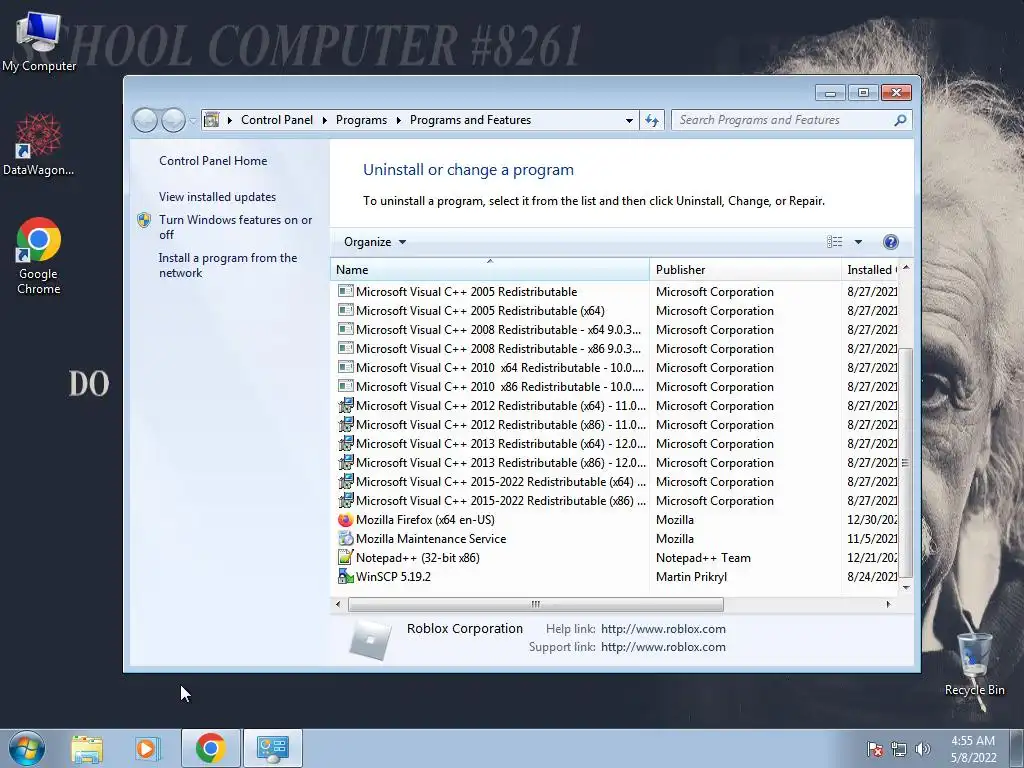Open the Action Center flag icon
This screenshot has width=1024, height=768.
[x=875, y=749]
